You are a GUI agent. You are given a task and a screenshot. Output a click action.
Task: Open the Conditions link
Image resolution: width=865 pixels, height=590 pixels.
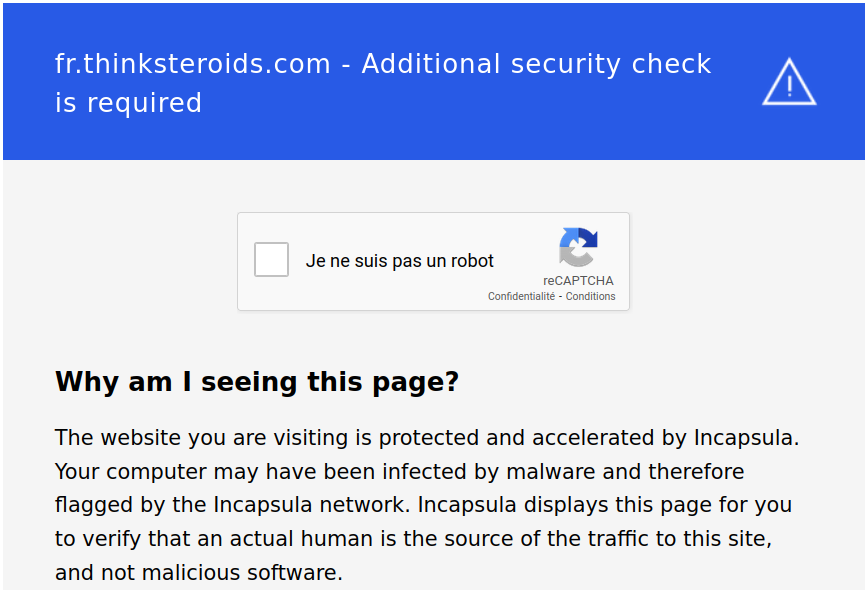click(591, 297)
